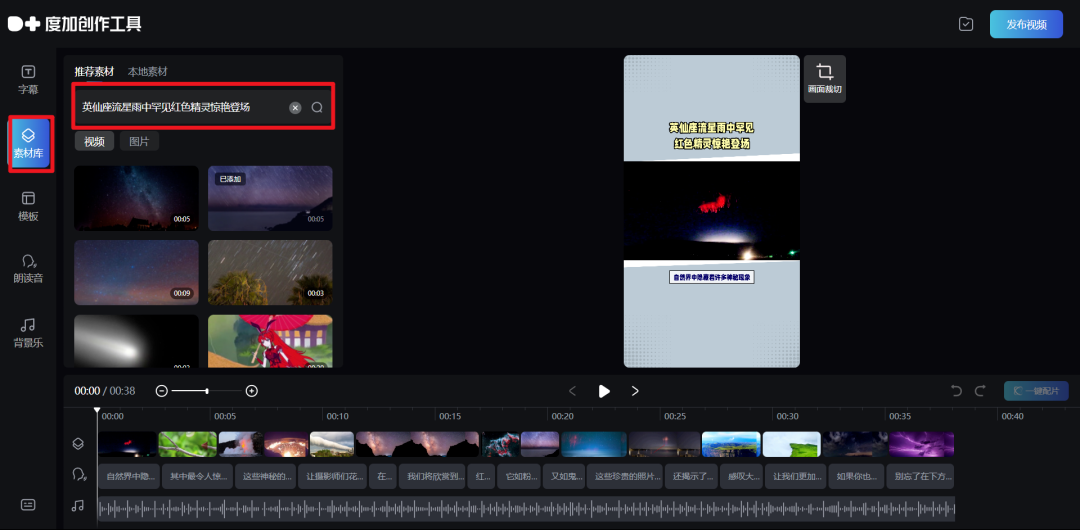The image size is (1080, 530).
Task: Select subtitle segment 还揭示了...
Action: point(692,476)
